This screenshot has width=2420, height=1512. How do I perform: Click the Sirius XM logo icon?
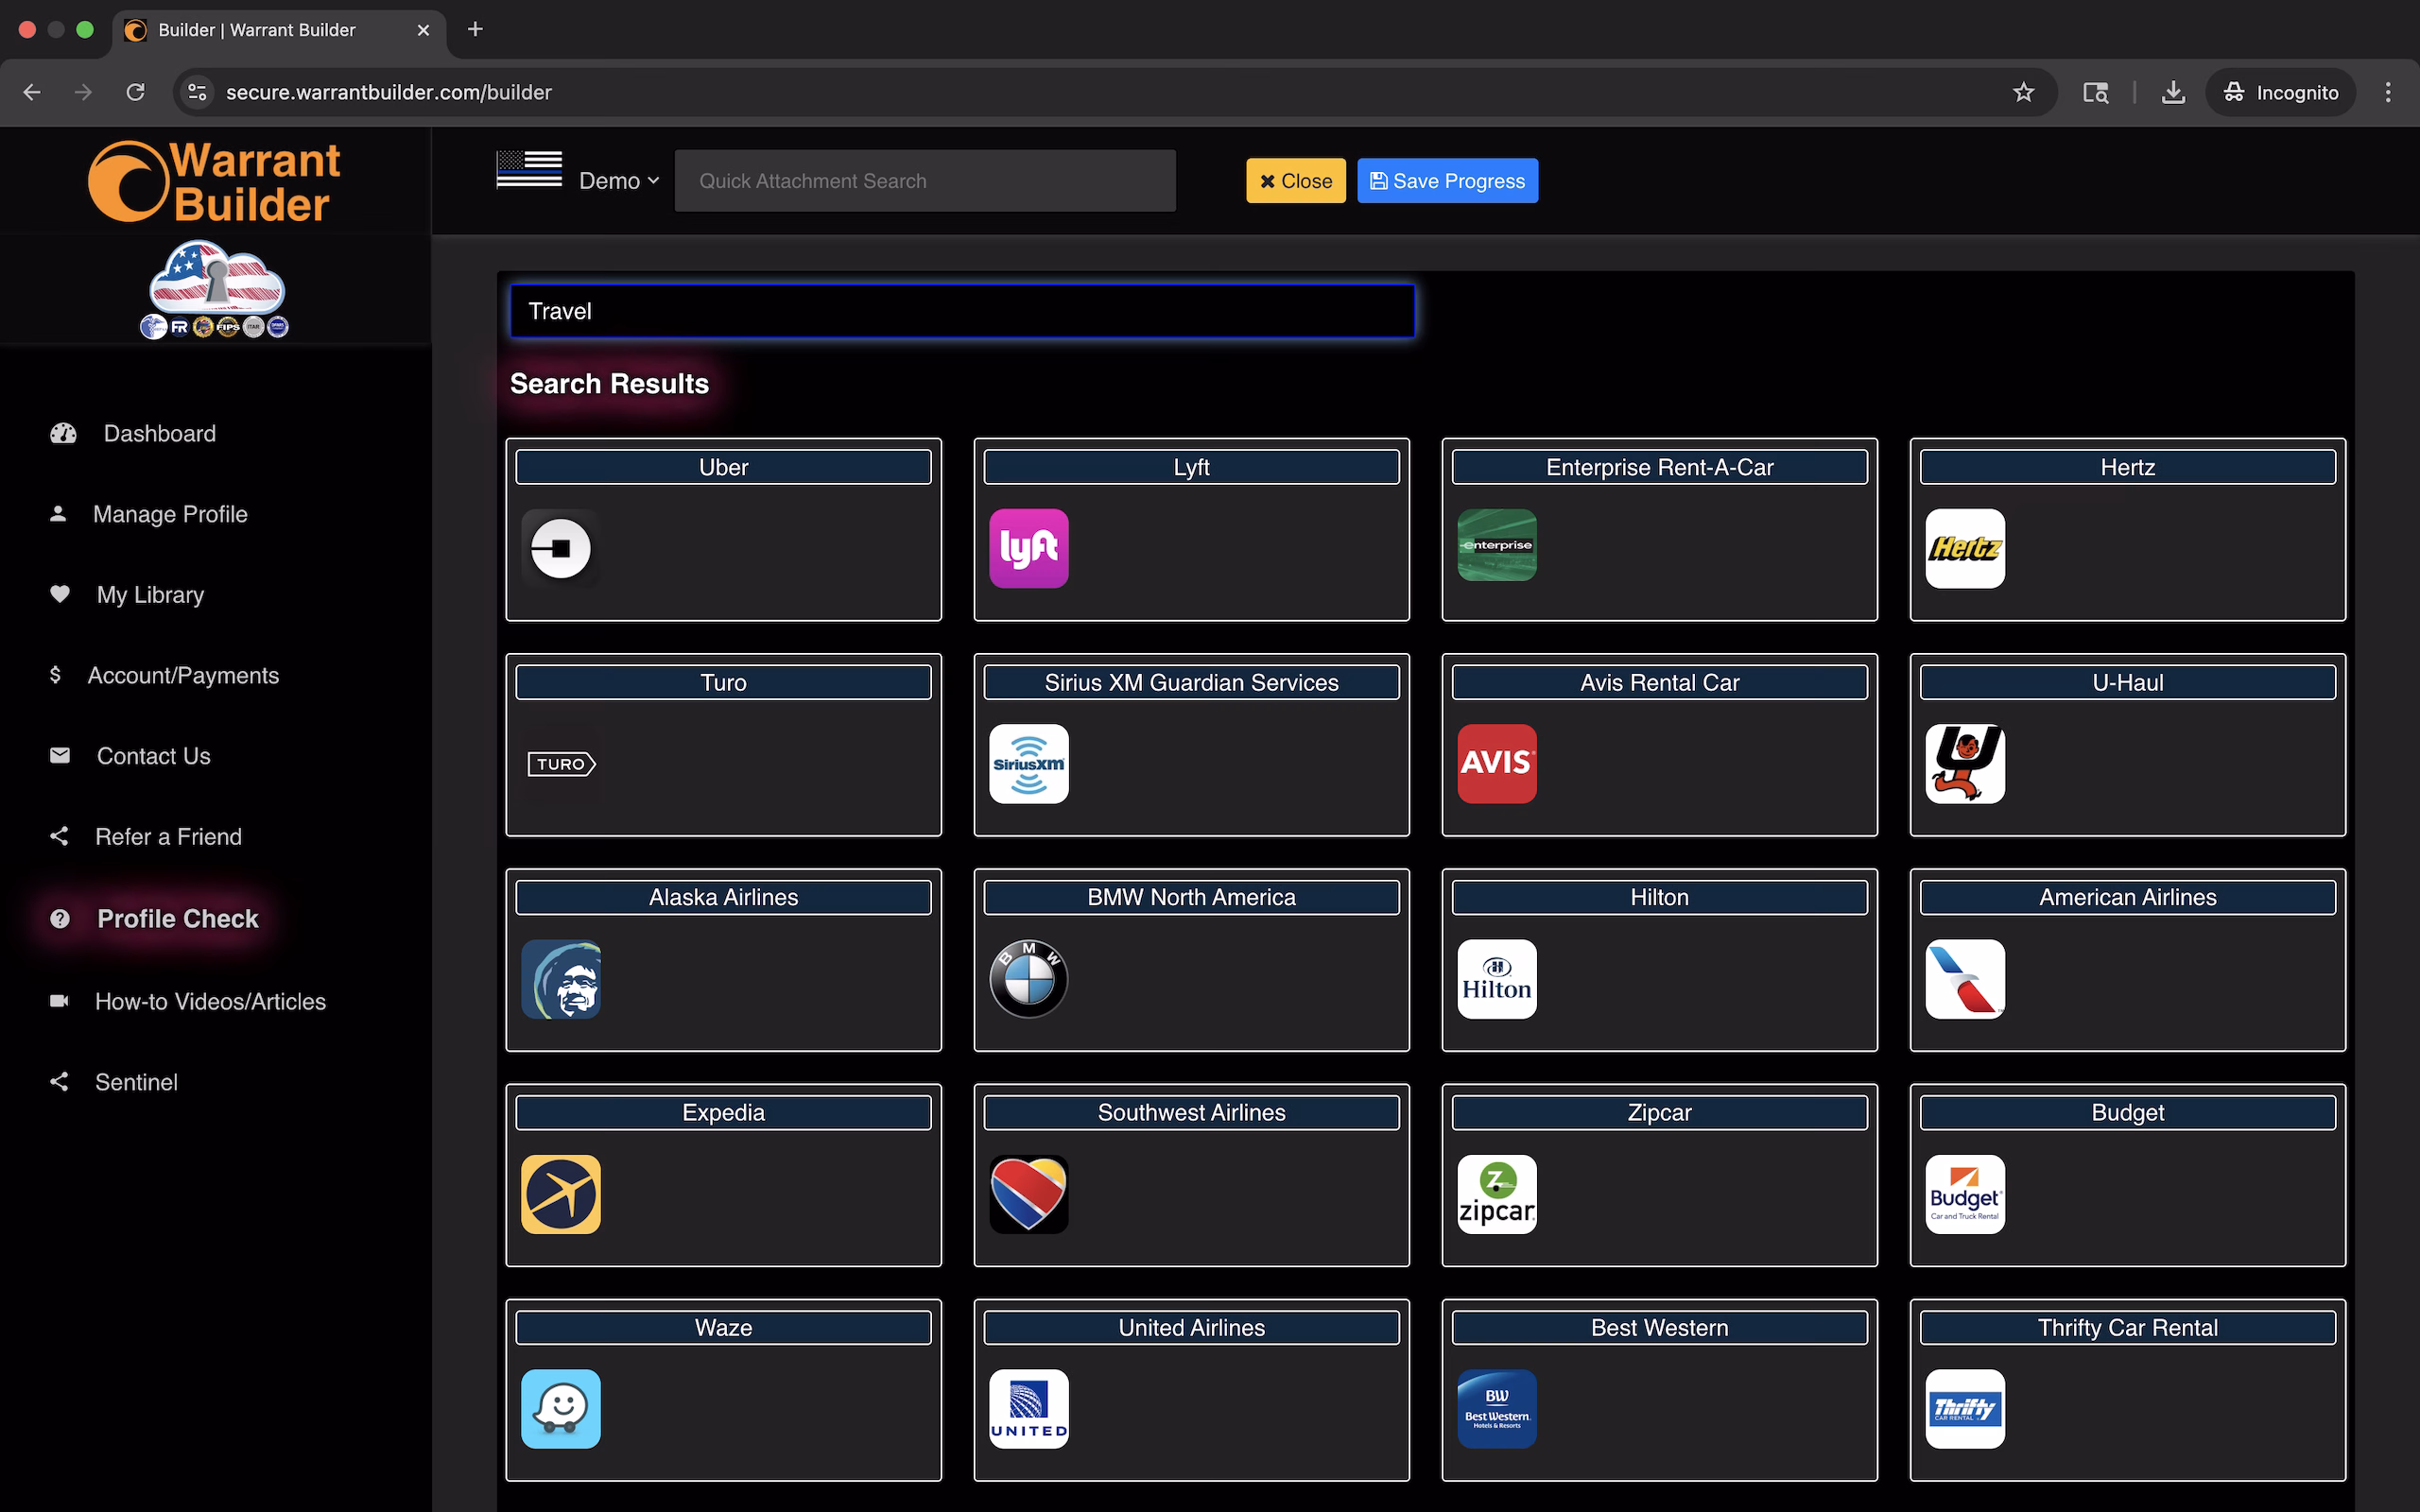[x=1028, y=763]
